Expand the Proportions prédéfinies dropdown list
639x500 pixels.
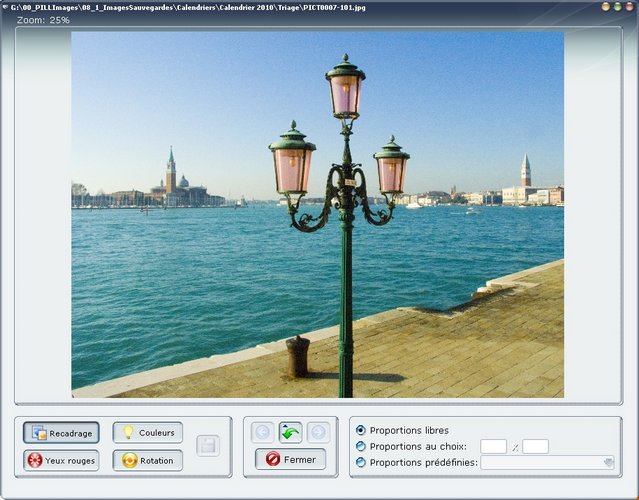coord(608,462)
